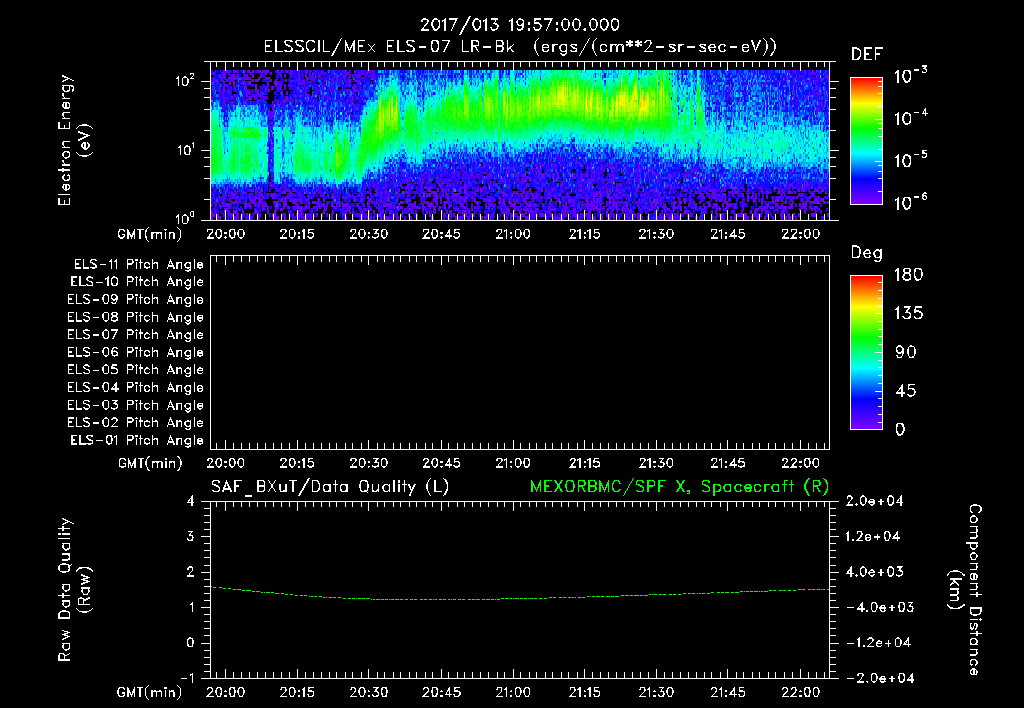
Task: Click 21:00 under the electron spectrogram
Action: (x=513, y=234)
